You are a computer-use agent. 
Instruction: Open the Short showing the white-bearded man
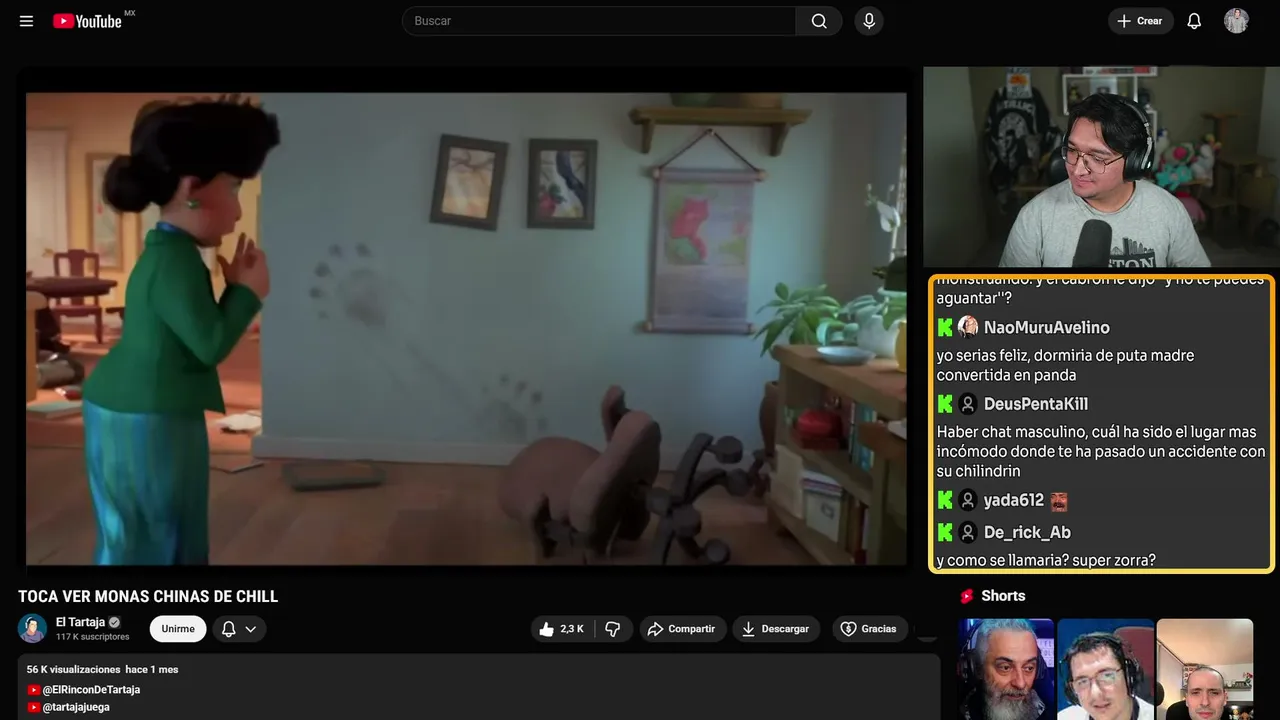coord(1006,669)
